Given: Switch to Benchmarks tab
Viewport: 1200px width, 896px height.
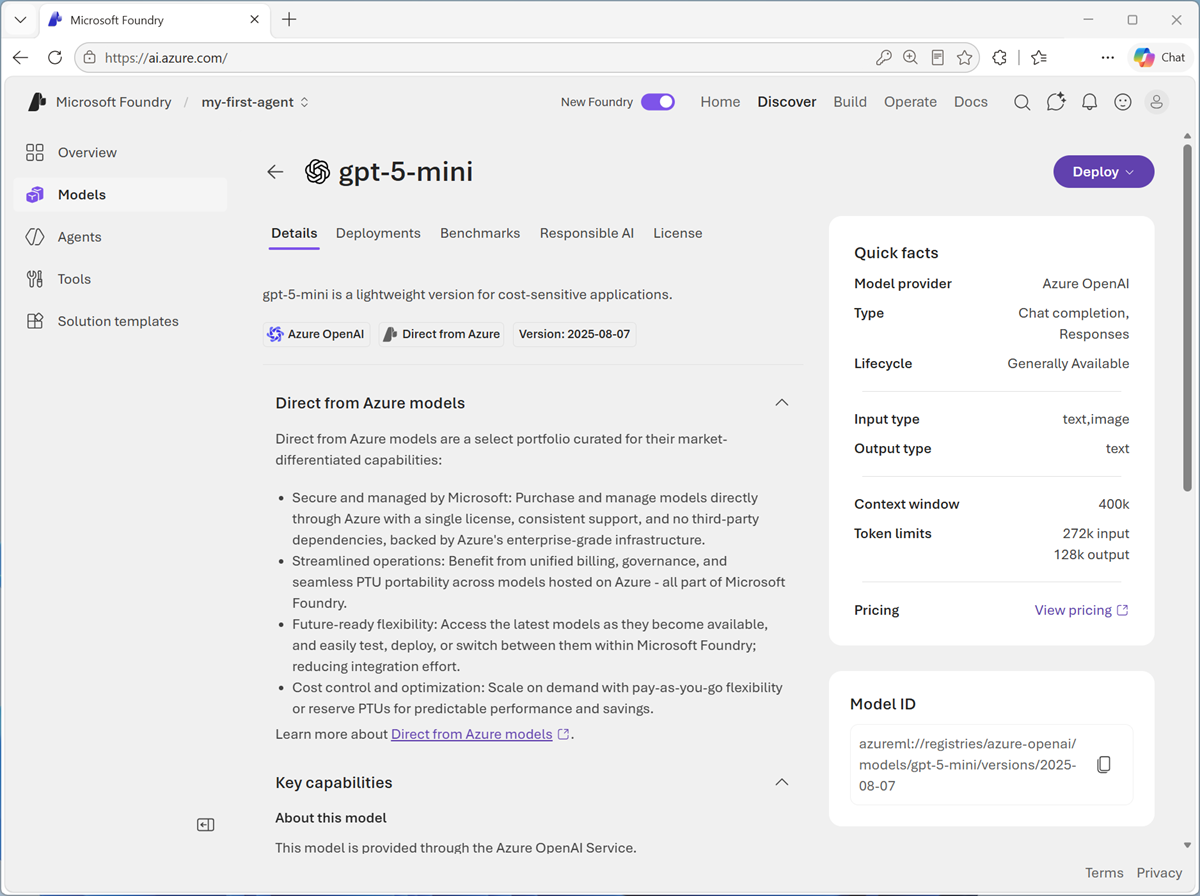Looking at the screenshot, I should pyautogui.click(x=480, y=233).
